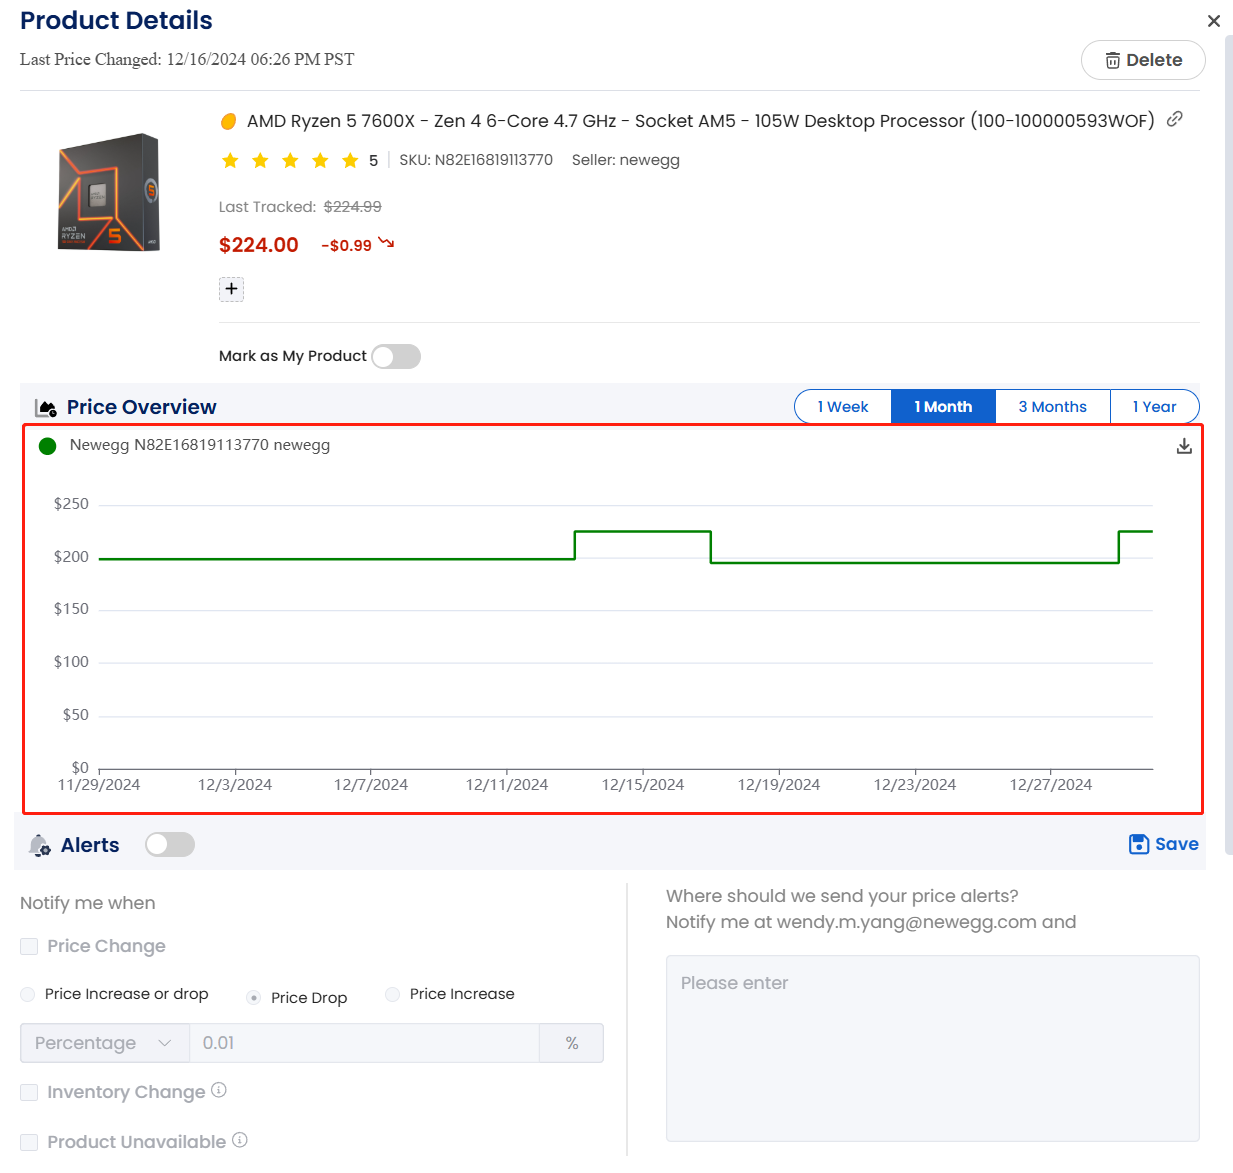The image size is (1233, 1173).
Task: Click the fifth rating star
Action: 350,160
